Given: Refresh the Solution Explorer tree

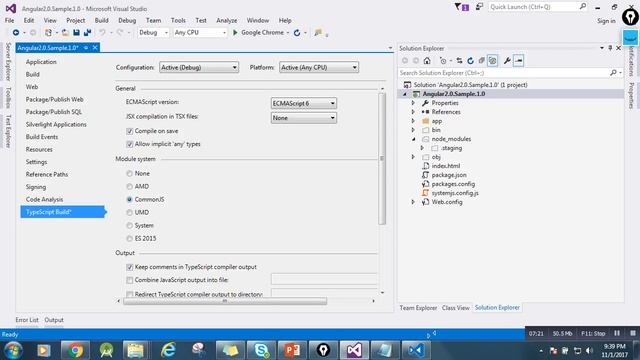Looking at the screenshot, I should click(470, 61).
